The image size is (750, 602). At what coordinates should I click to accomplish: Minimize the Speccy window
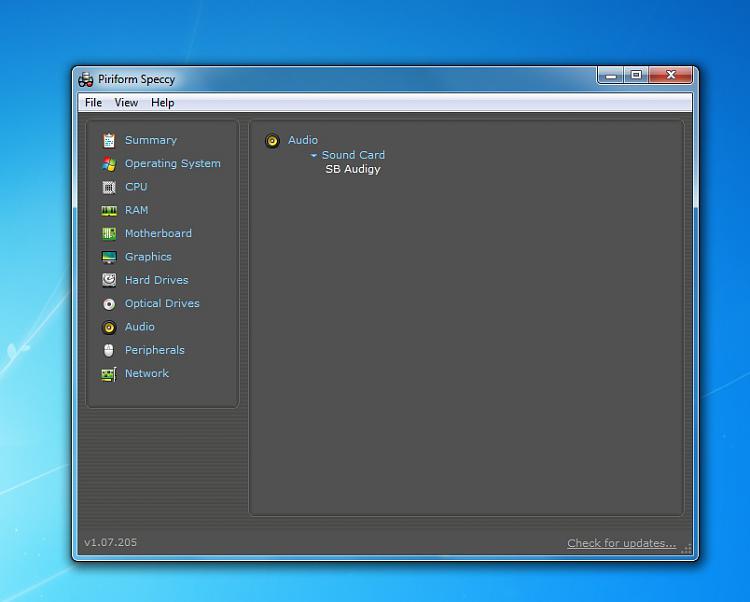pyautogui.click(x=610, y=76)
